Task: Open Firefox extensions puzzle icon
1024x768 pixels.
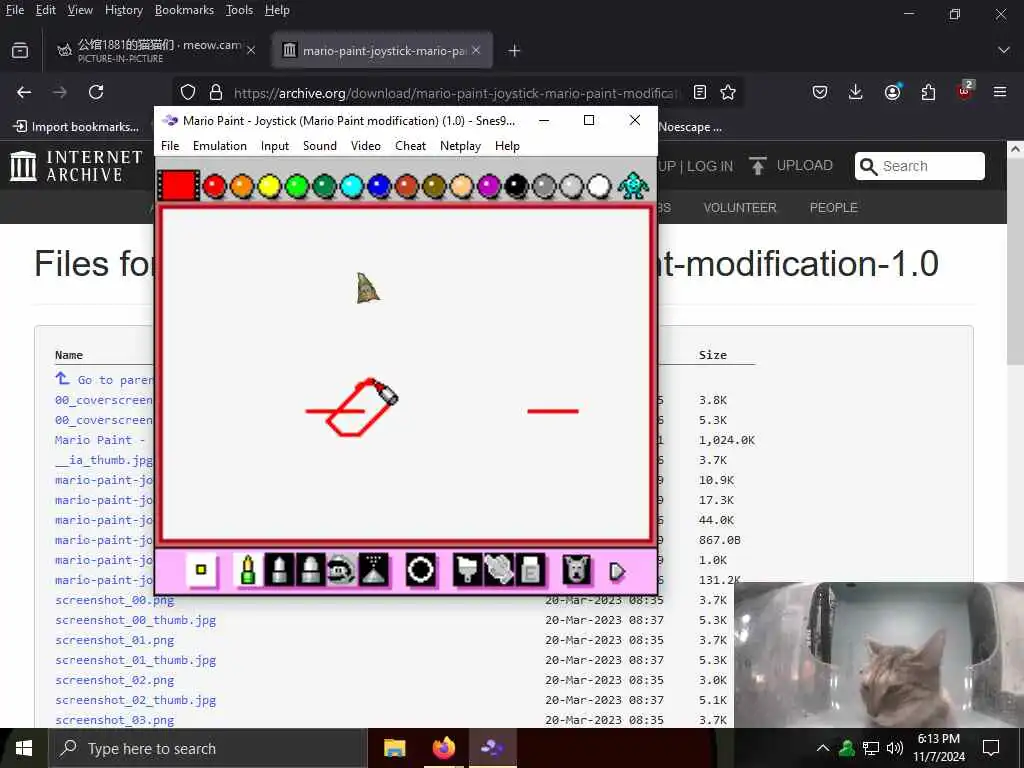Action: (x=928, y=92)
